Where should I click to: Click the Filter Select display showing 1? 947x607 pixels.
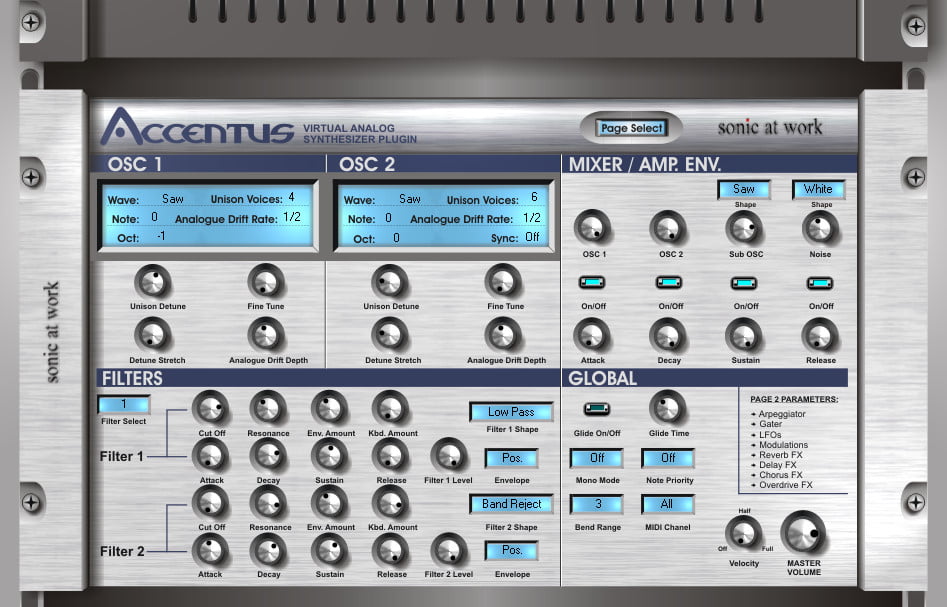click(124, 404)
